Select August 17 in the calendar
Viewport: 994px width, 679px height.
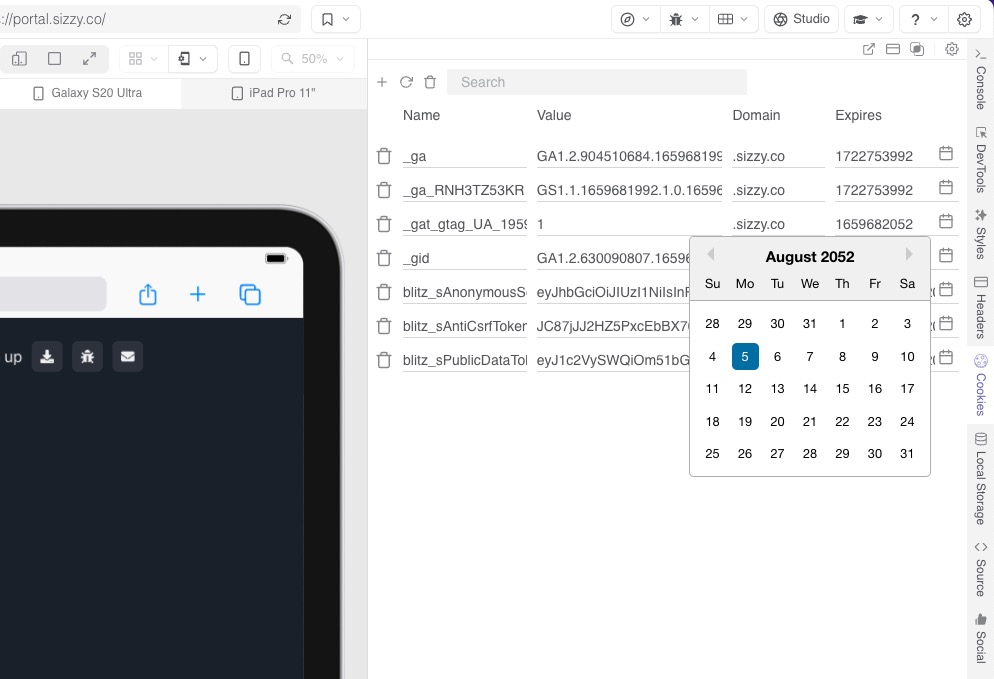(906, 389)
